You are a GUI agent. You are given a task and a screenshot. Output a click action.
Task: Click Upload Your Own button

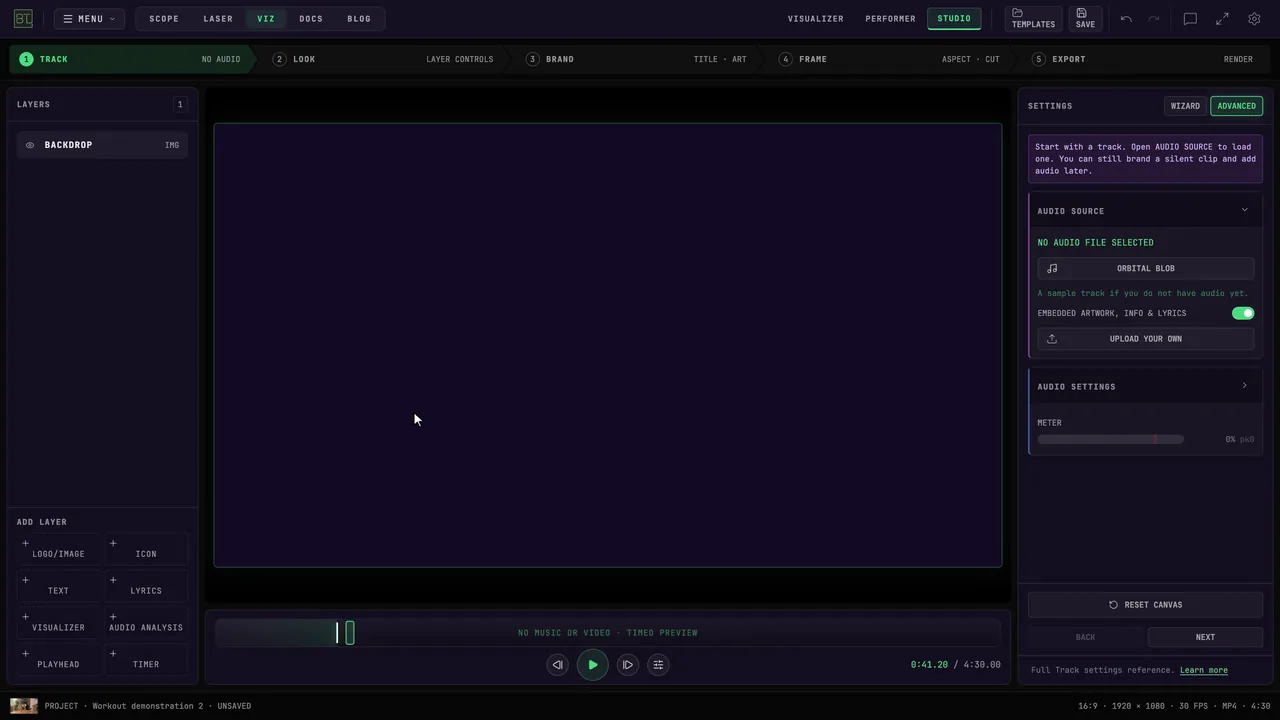pyautogui.click(x=1146, y=339)
